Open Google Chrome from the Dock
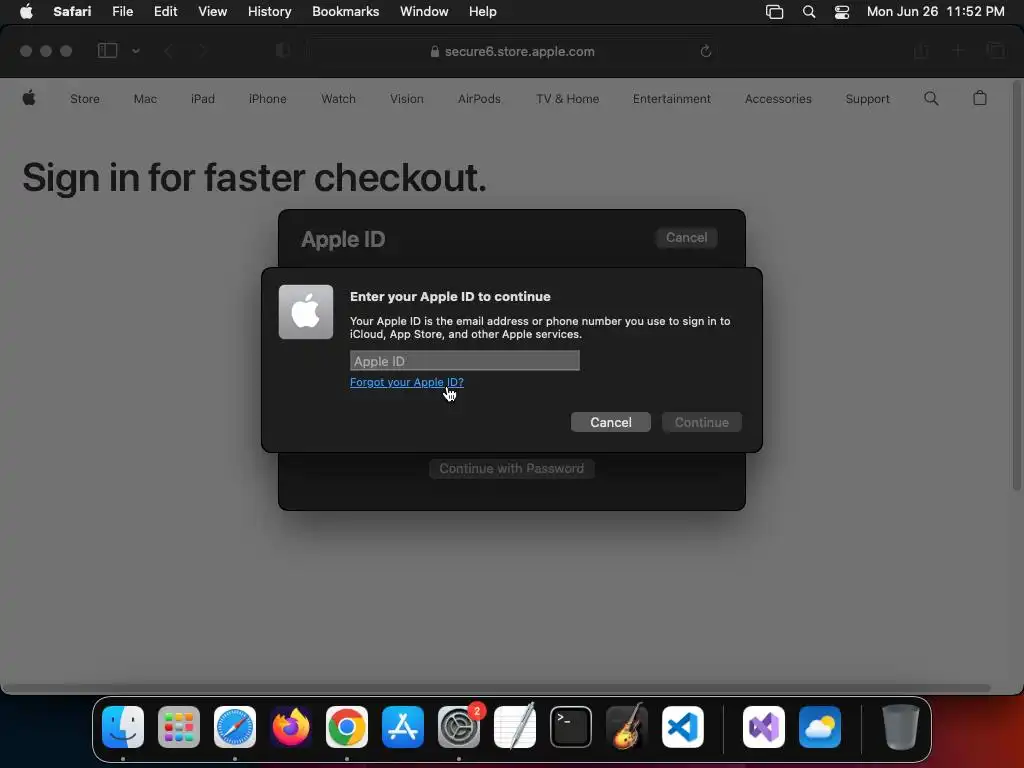Image resolution: width=1024 pixels, height=768 pixels. [x=347, y=726]
